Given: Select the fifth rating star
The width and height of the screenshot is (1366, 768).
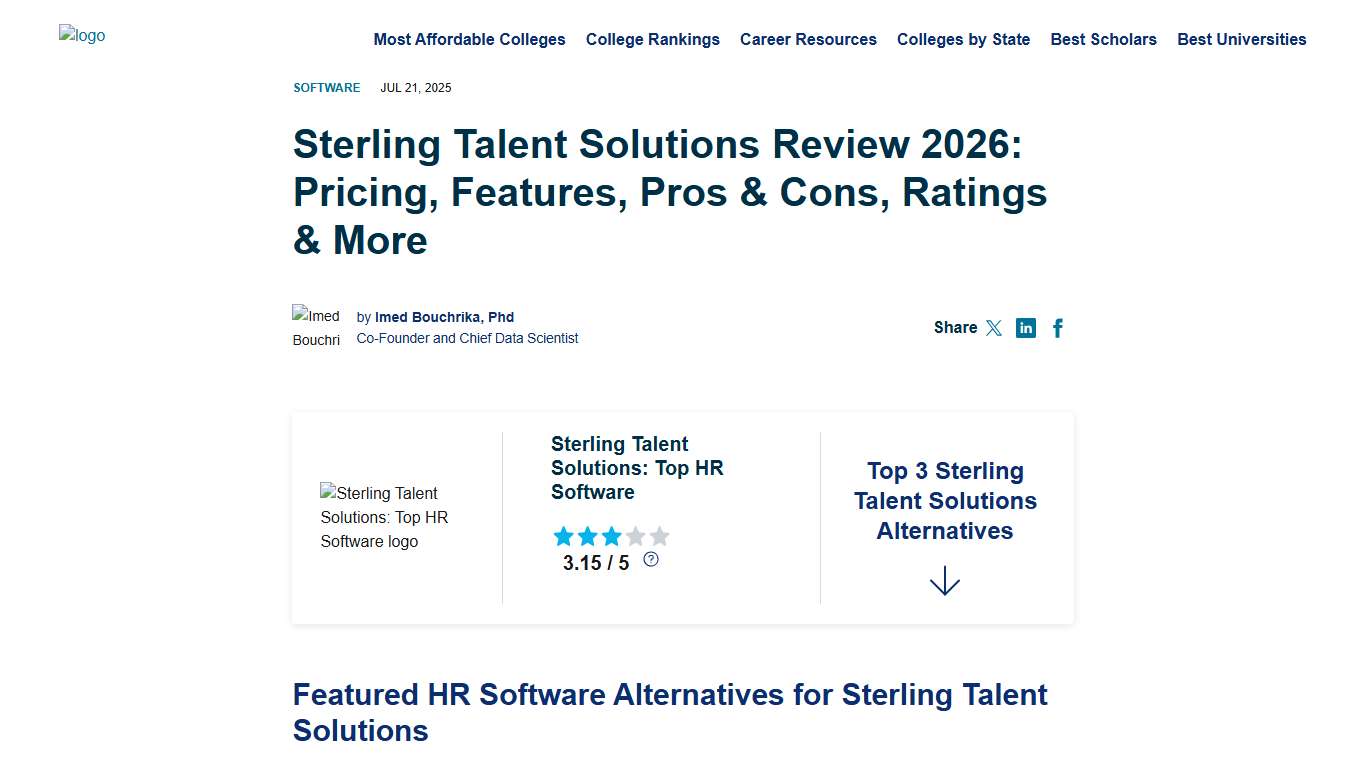Looking at the screenshot, I should (x=659, y=536).
